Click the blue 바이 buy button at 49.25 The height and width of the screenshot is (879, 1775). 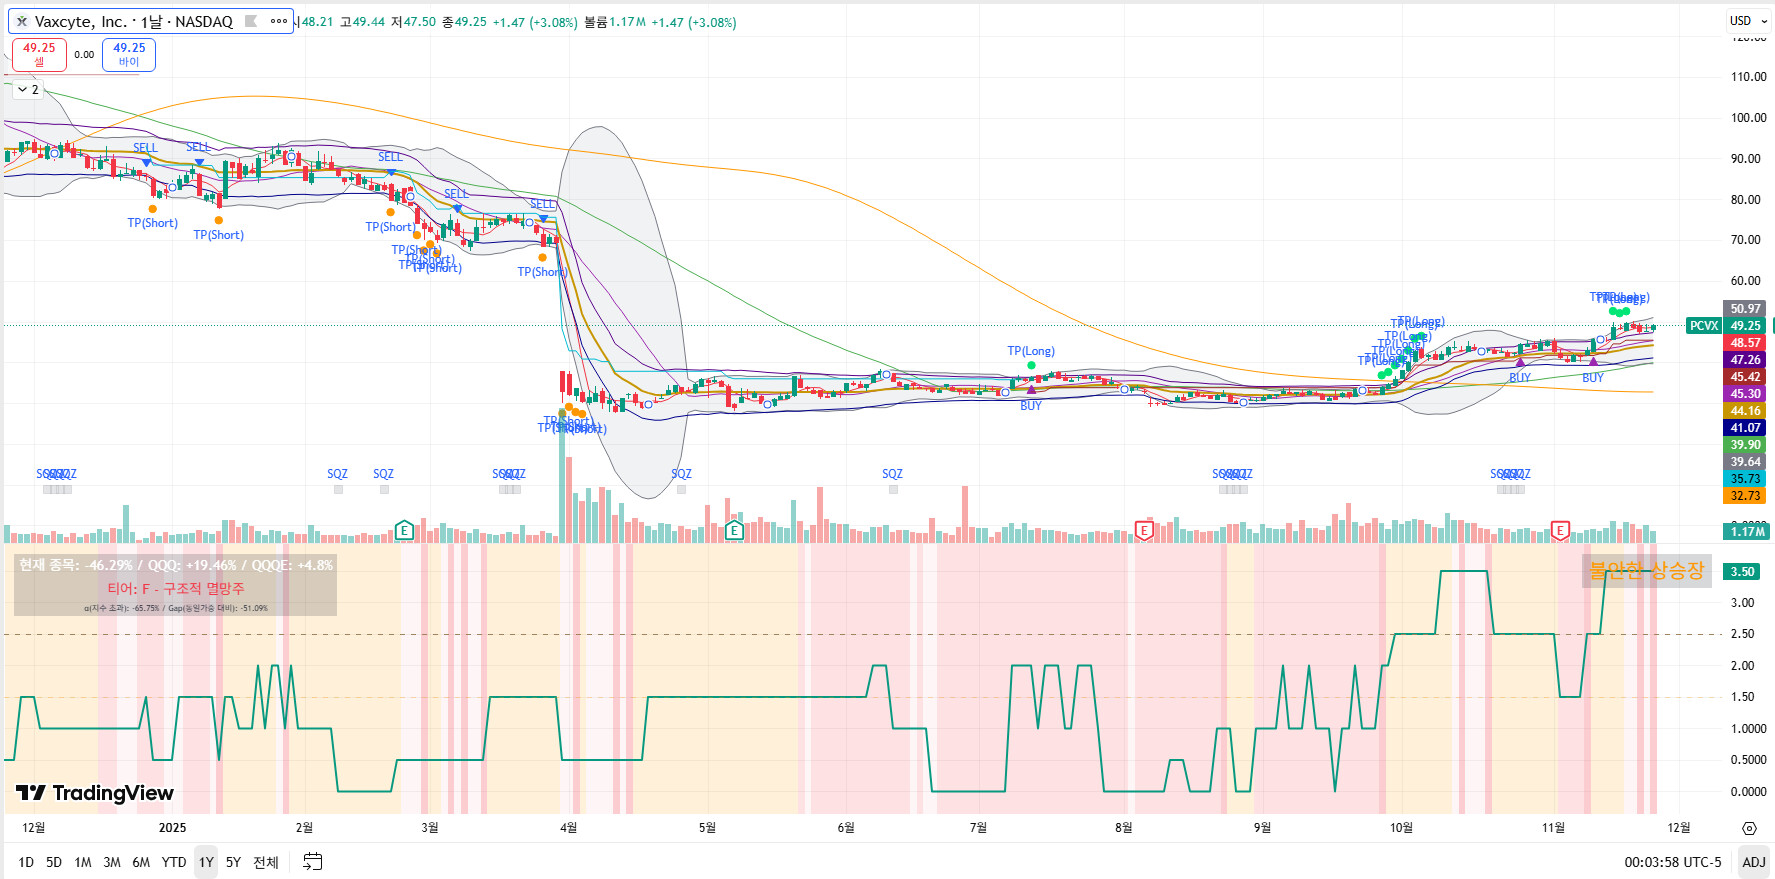coord(129,55)
